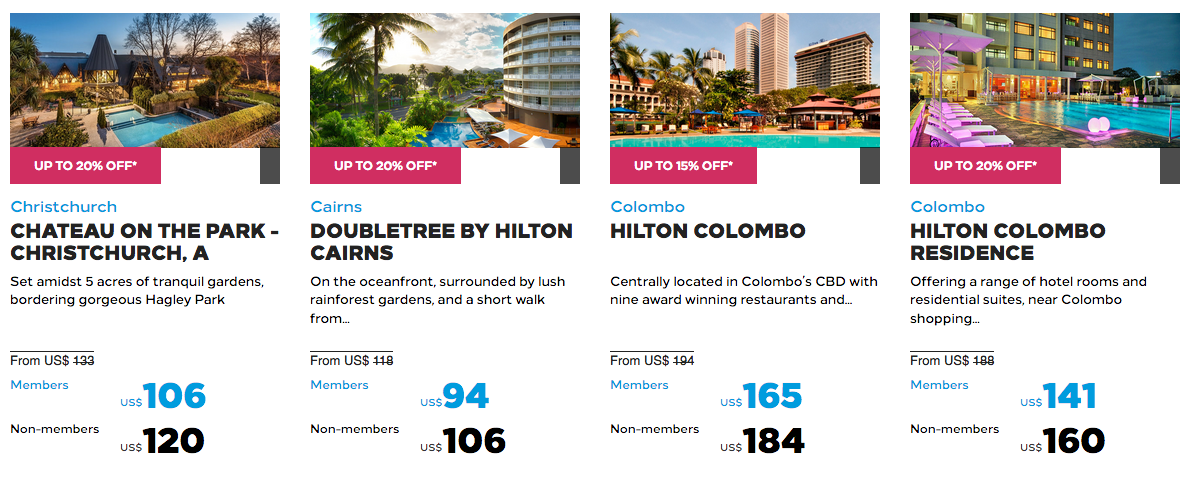The width and height of the screenshot is (1197, 483).
Task: Open the Hilton Colombo Residence title
Action: pos(1007,242)
